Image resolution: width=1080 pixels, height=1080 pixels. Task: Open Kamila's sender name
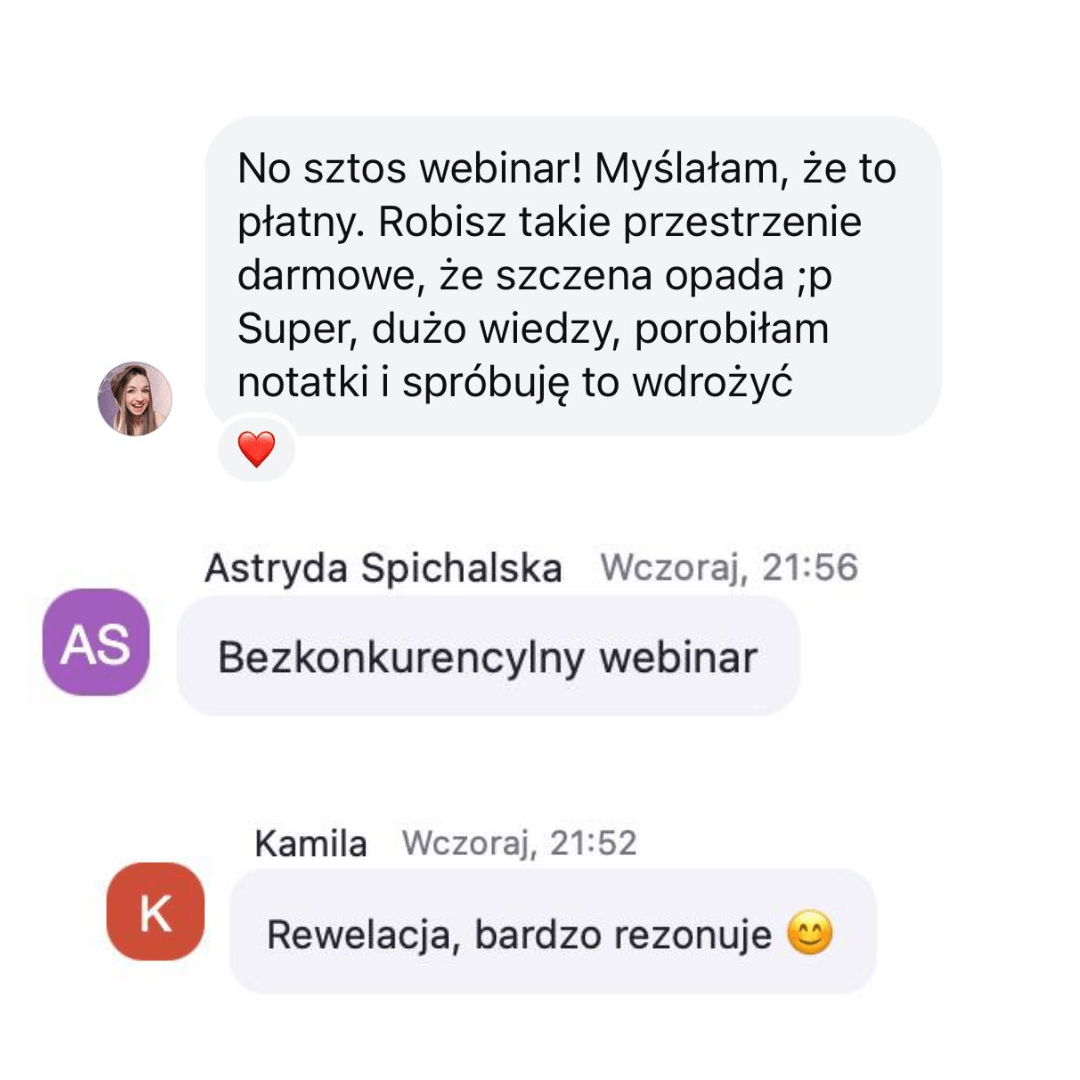311,844
